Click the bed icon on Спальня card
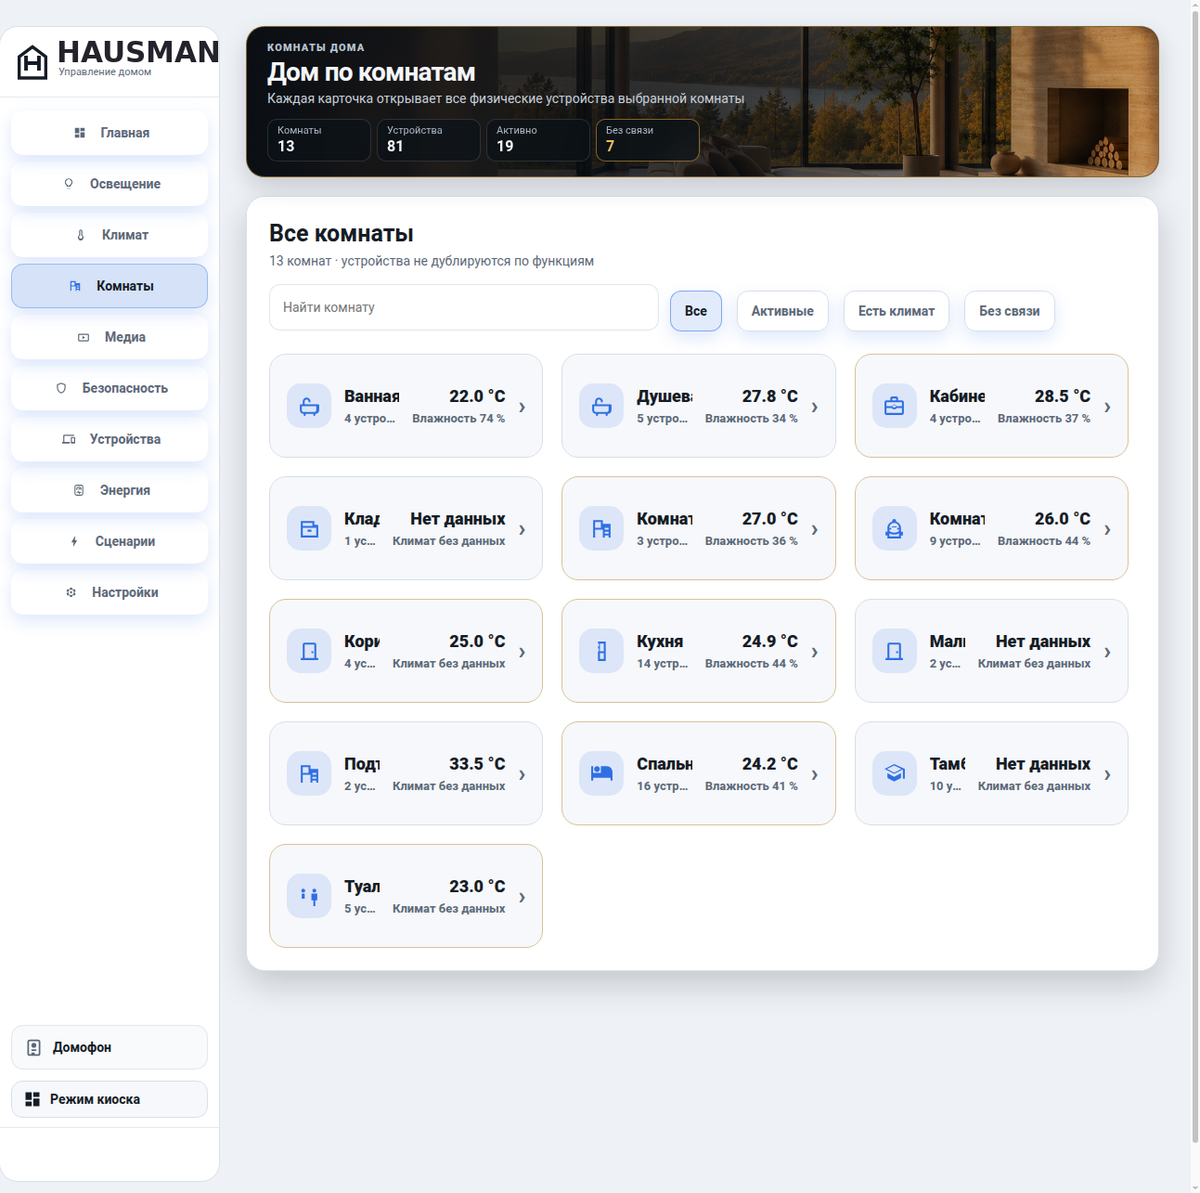This screenshot has height=1193, width=1200. pos(601,774)
